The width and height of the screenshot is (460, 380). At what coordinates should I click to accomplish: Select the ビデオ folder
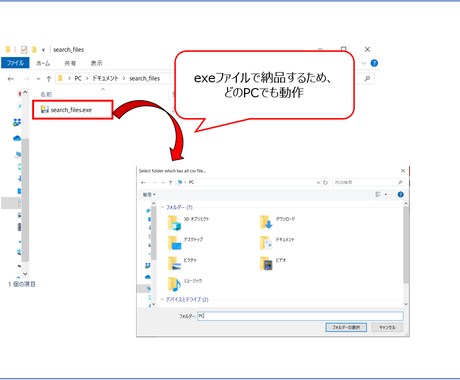coord(273,263)
